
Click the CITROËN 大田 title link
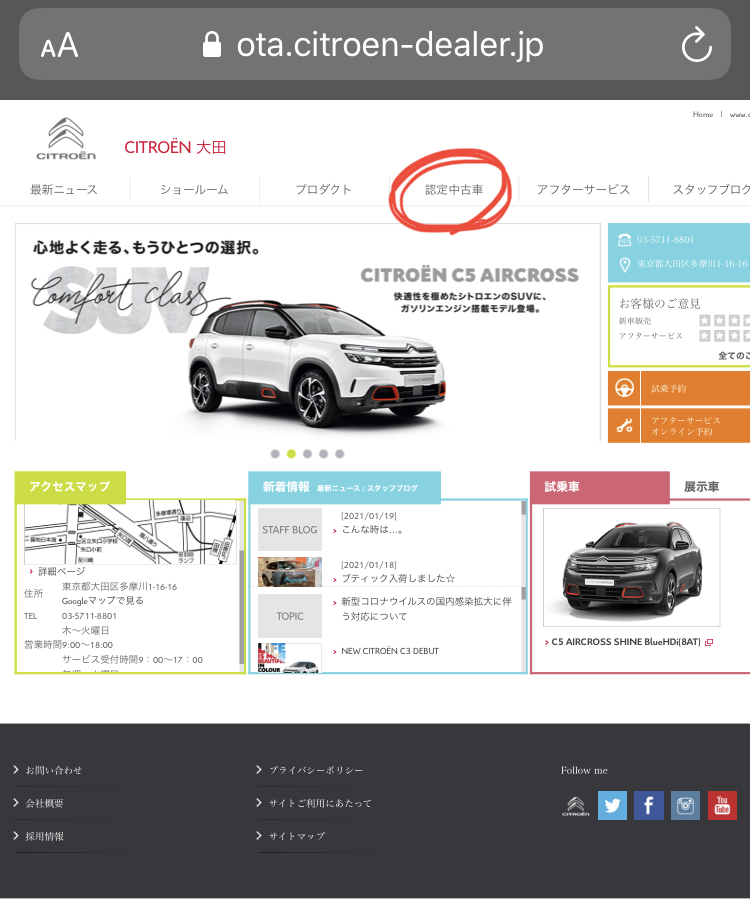coord(175,147)
